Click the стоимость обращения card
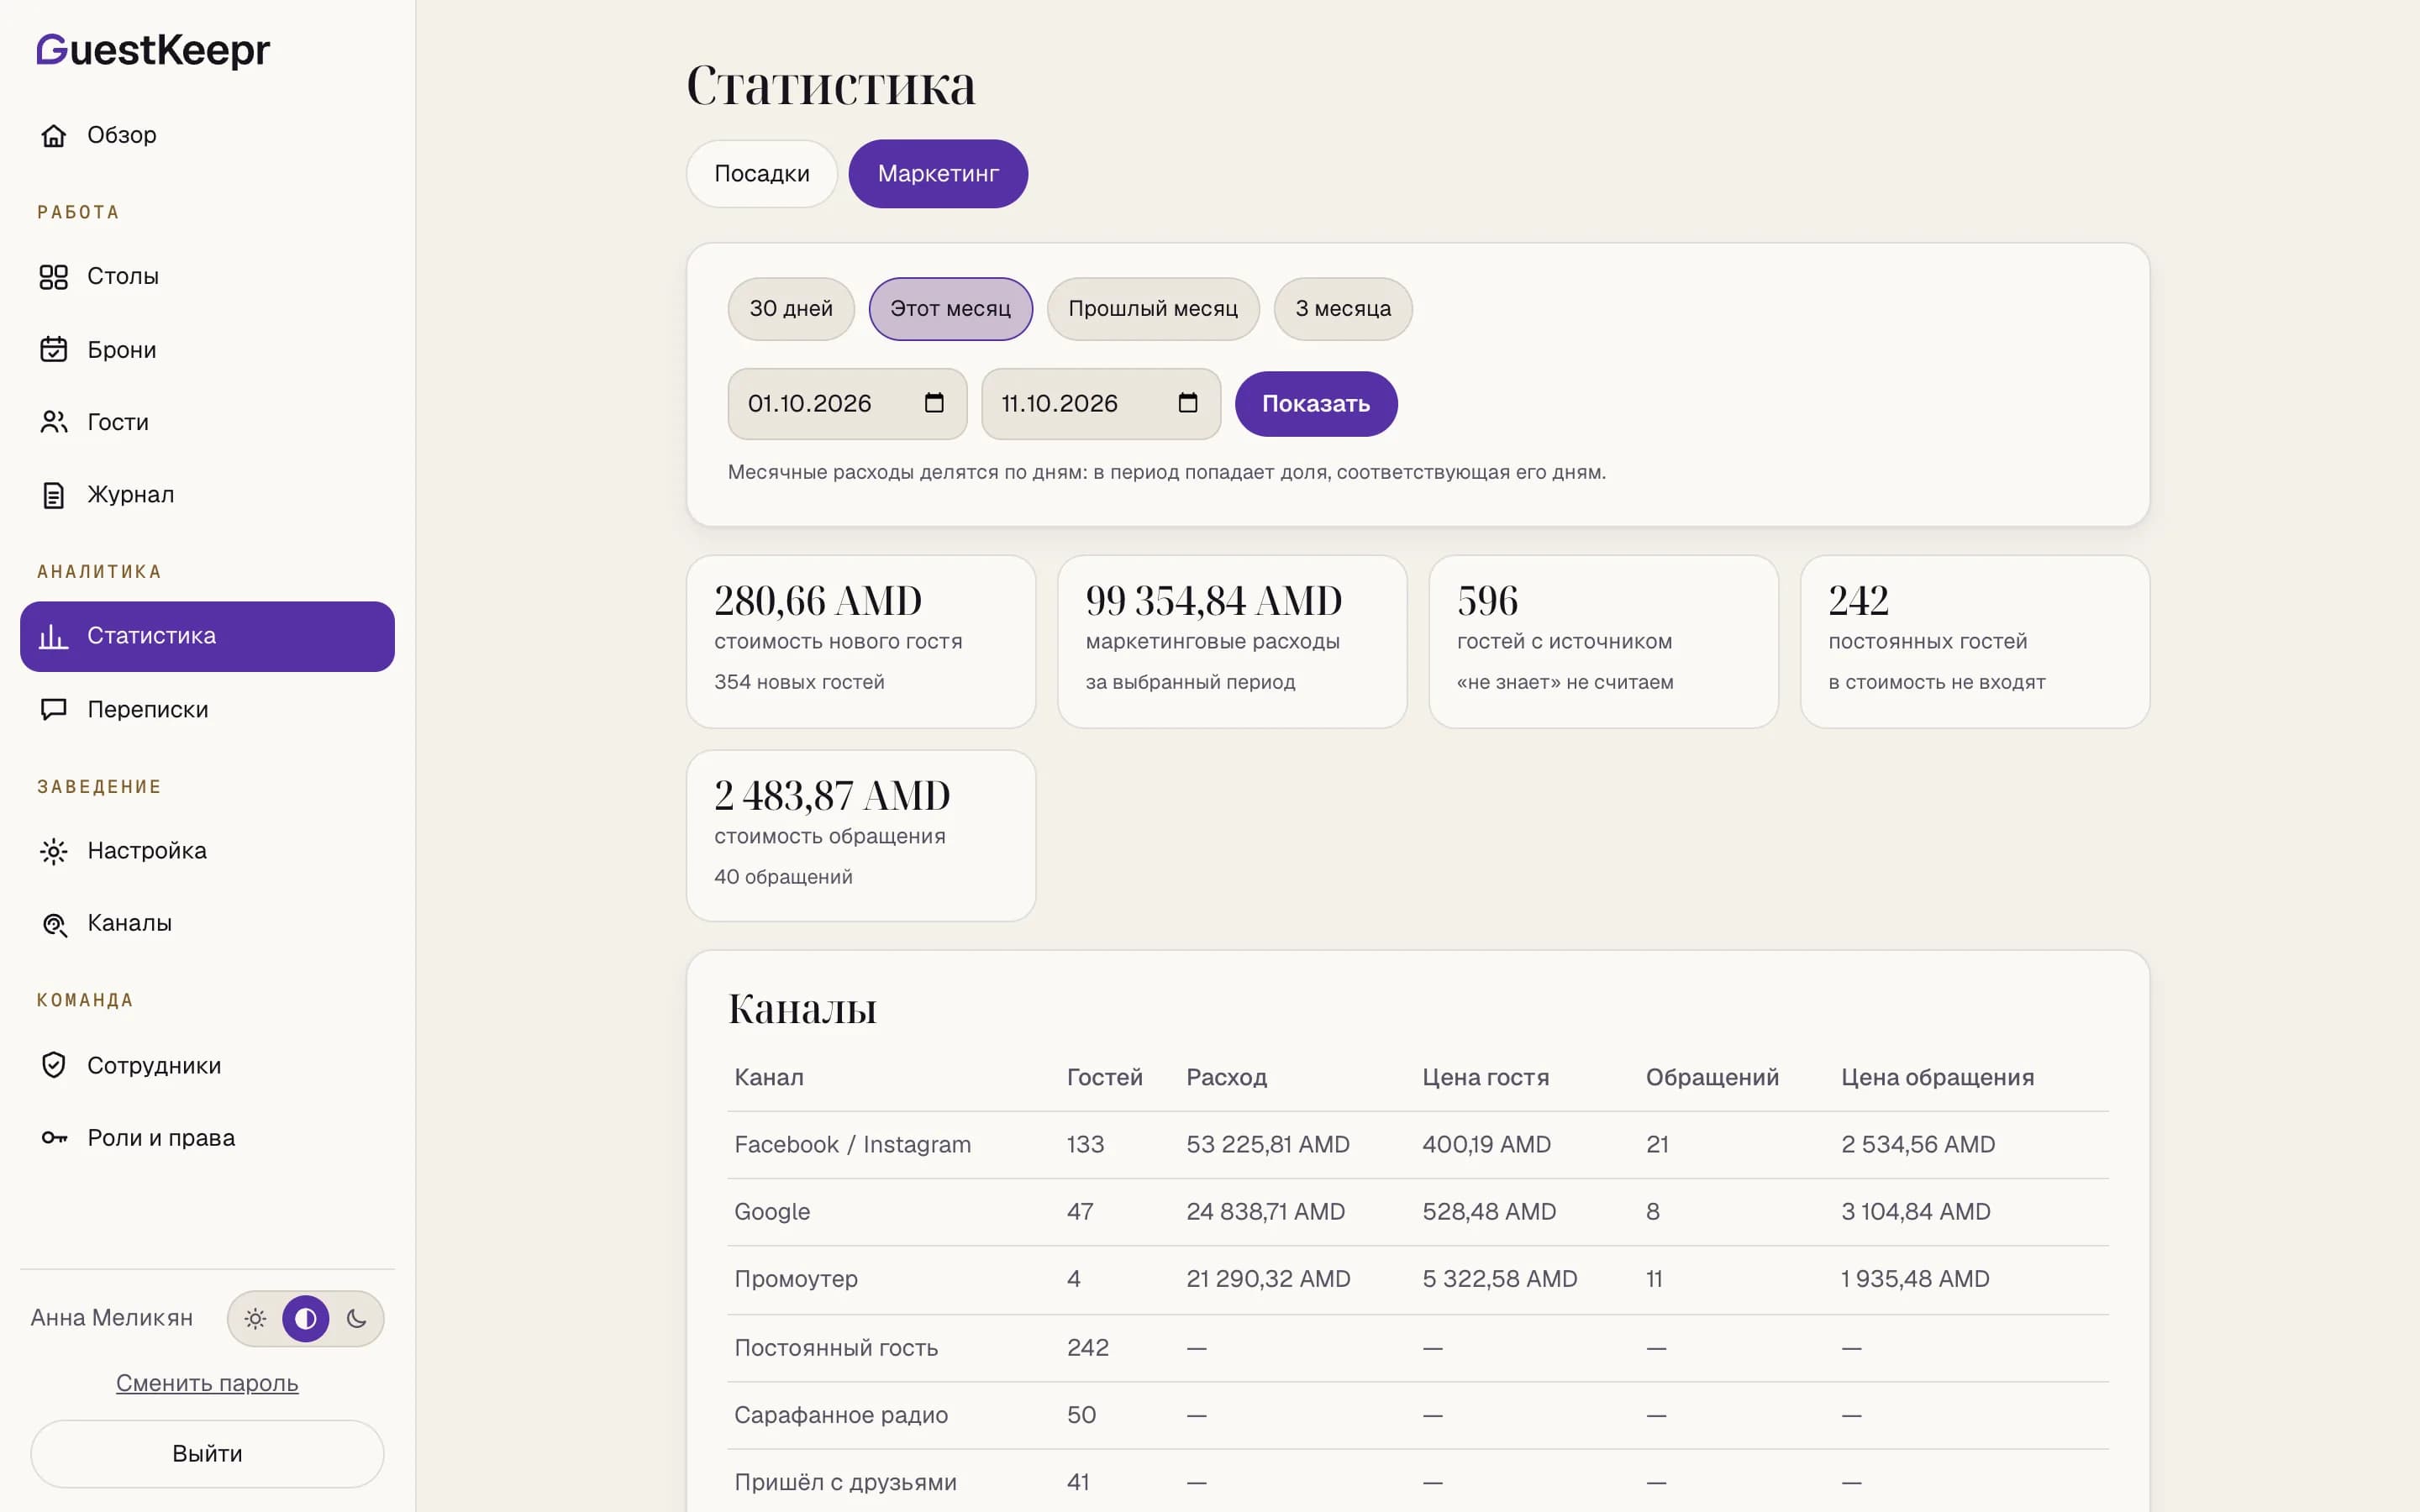 click(x=861, y=836)
